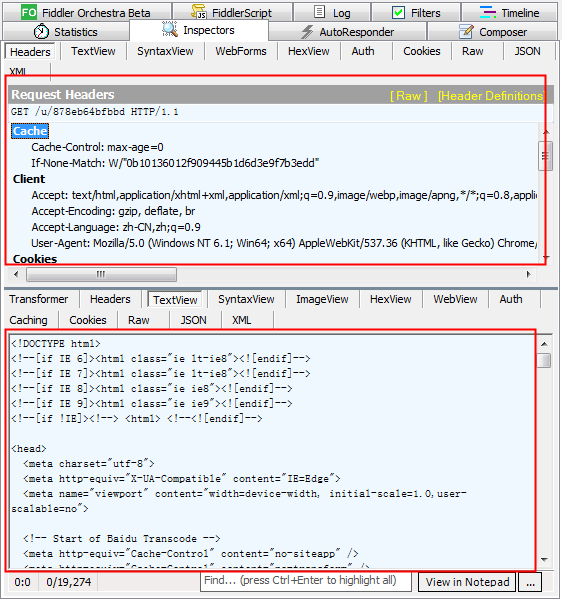The width and height of the screenshot is (562, 600).
Task: Click the View in Notepad button
Action: [467, 582]
